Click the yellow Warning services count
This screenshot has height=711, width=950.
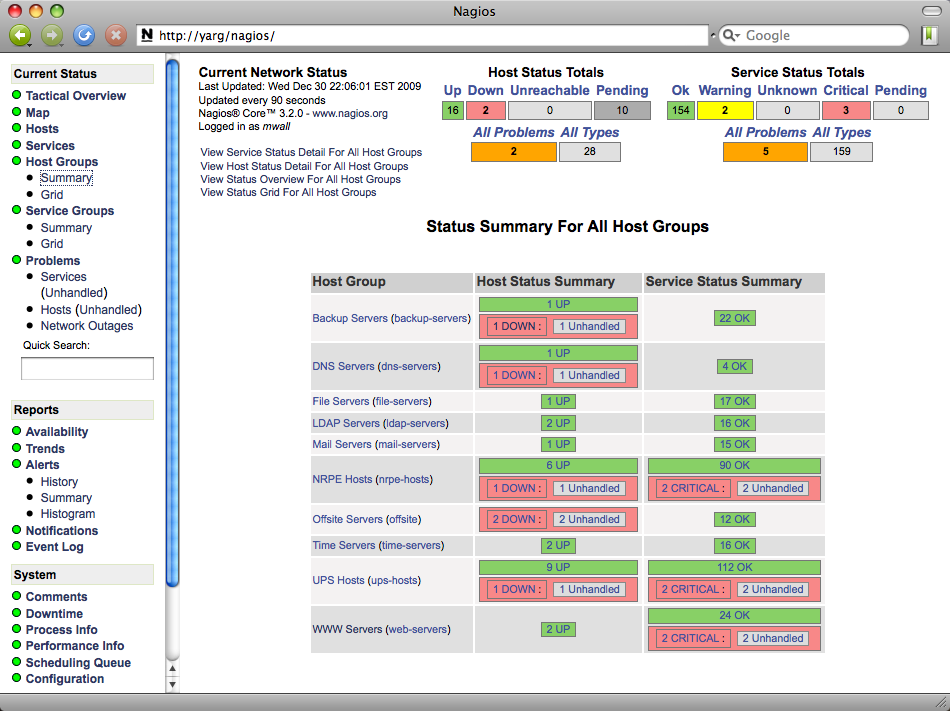click(724, 111)
